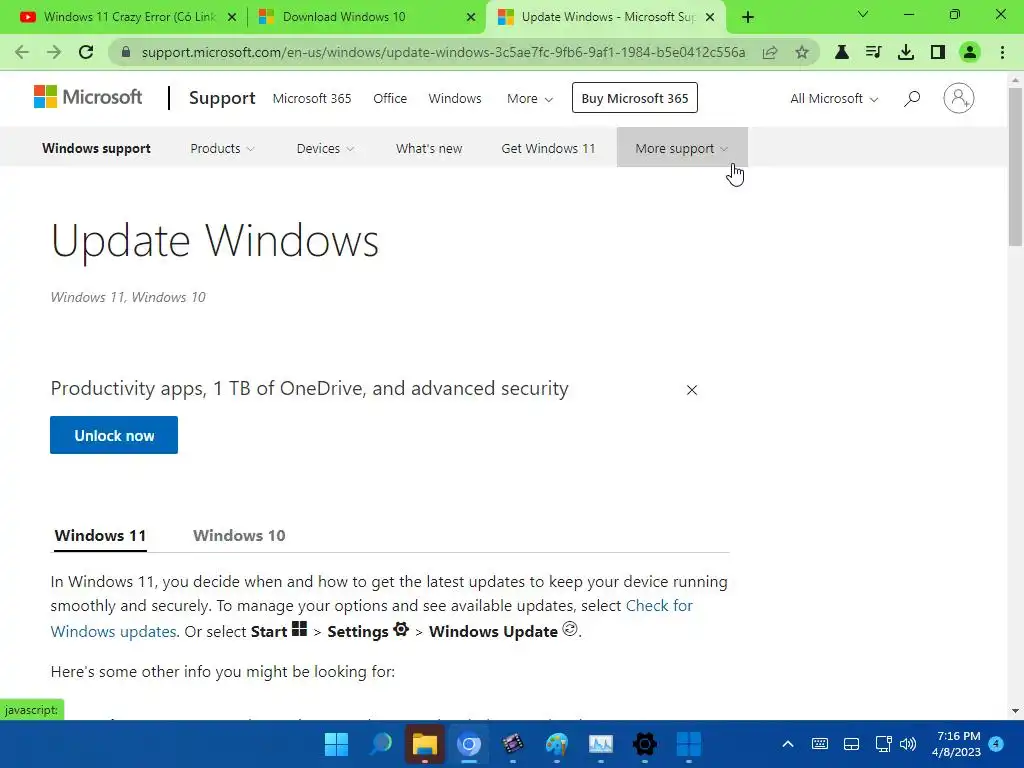1024x768 pixels.
Task: Open volume control in system tray
Action: (x=908, y=744)
